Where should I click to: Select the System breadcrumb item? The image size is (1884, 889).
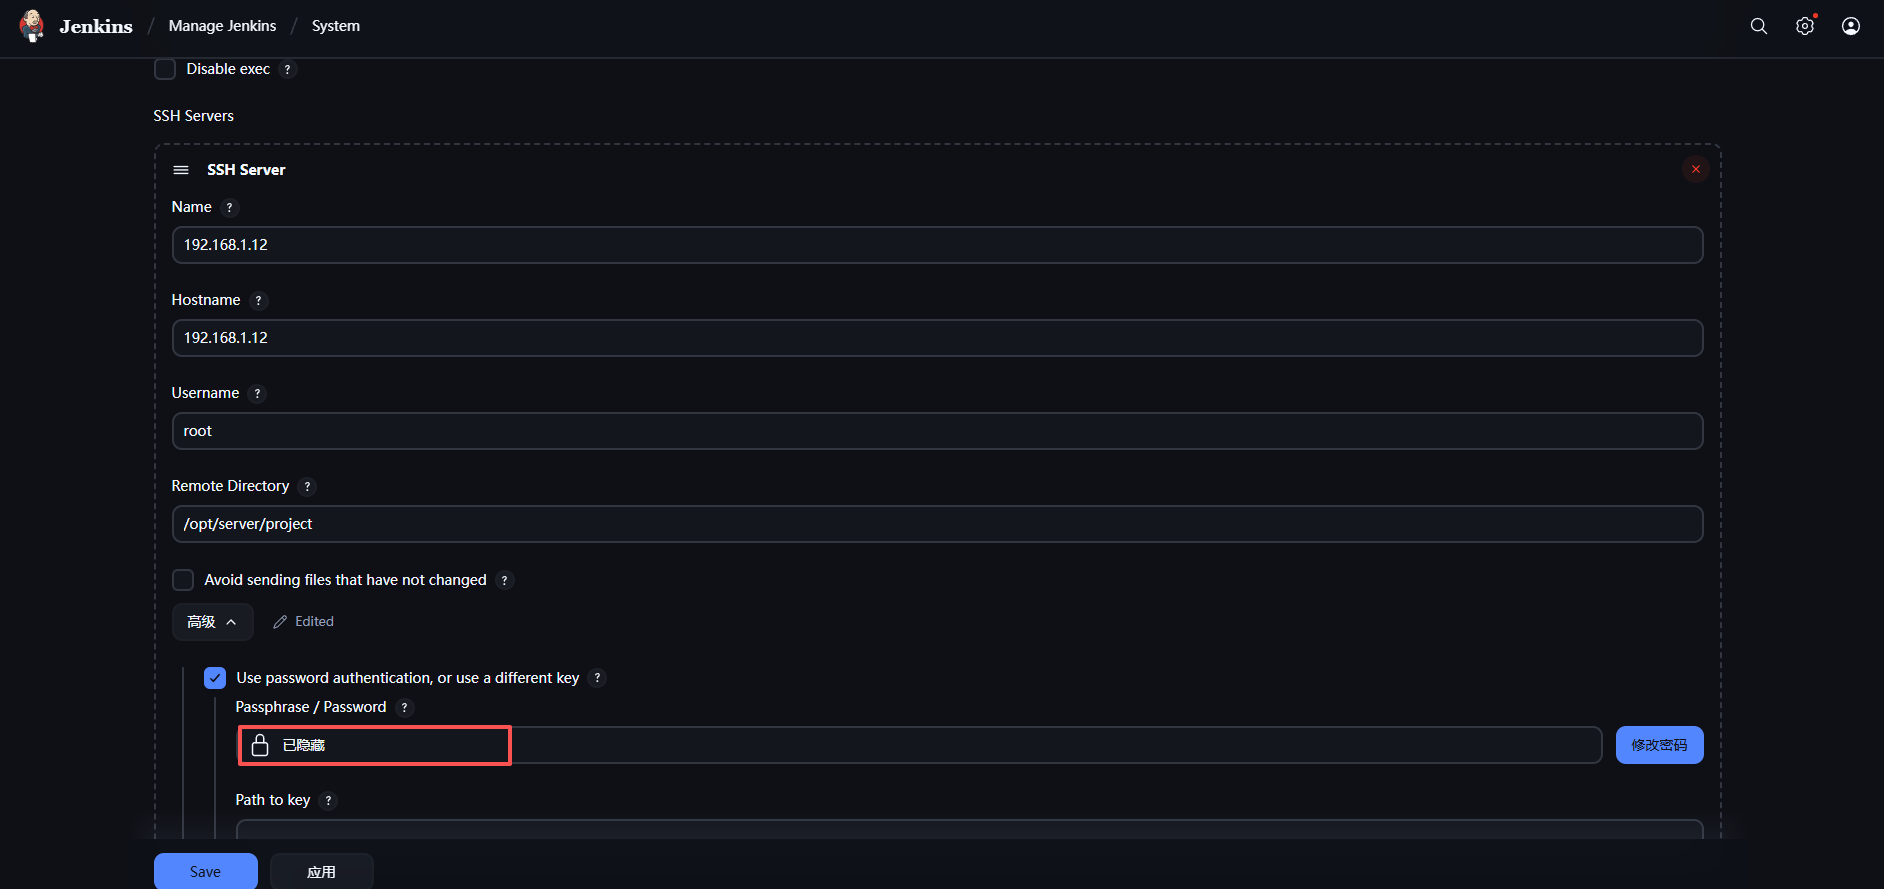[x=335, y=26]
